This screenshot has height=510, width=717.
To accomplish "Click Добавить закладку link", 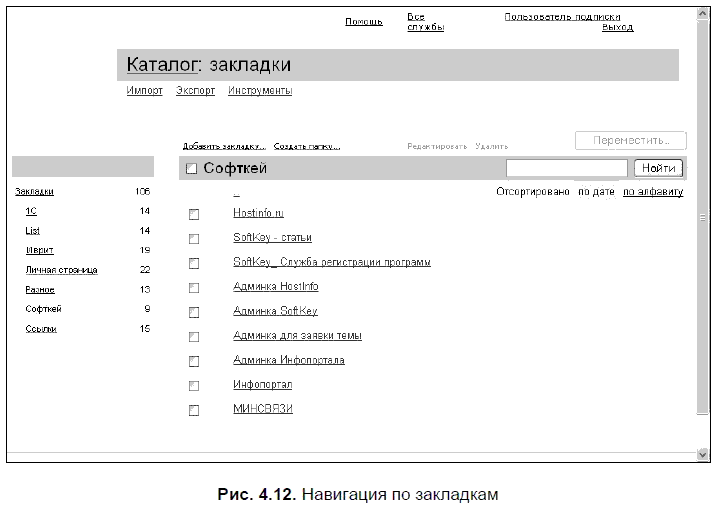I will (224, 146).
